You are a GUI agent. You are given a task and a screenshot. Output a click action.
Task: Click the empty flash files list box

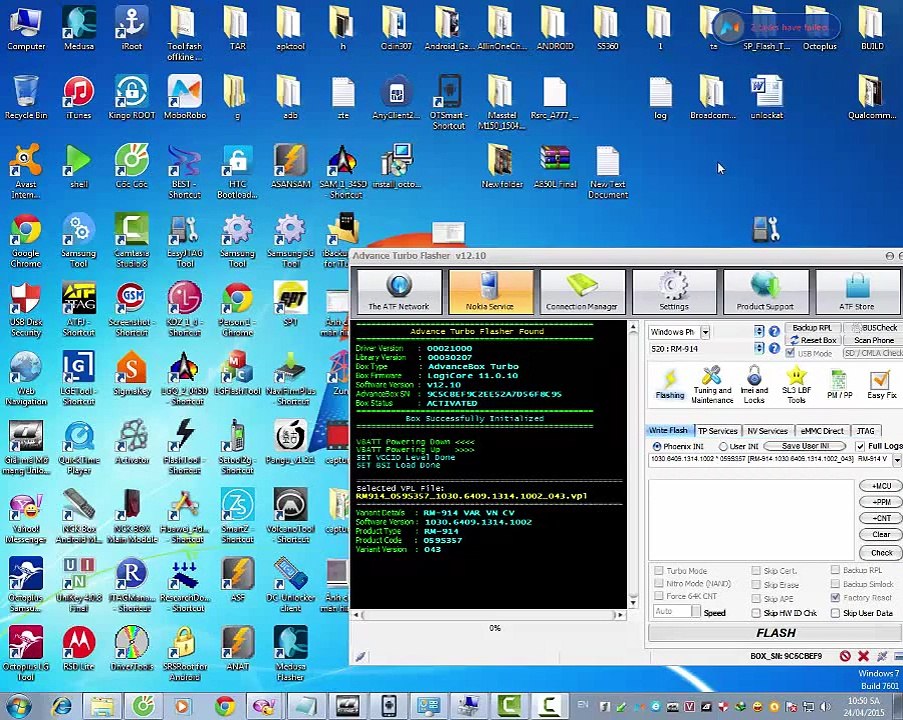click(751, 519)
